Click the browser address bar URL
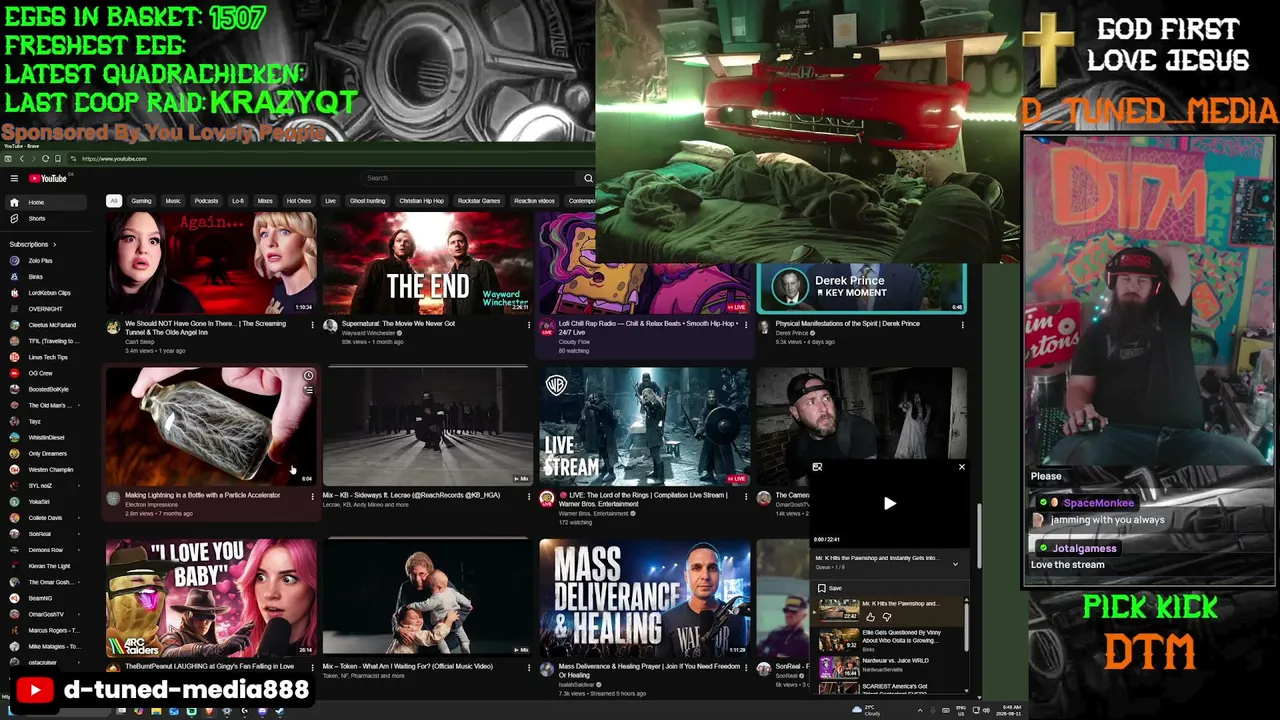The width and height of the screenshot is (1280, 720). (x=114, y=159)
